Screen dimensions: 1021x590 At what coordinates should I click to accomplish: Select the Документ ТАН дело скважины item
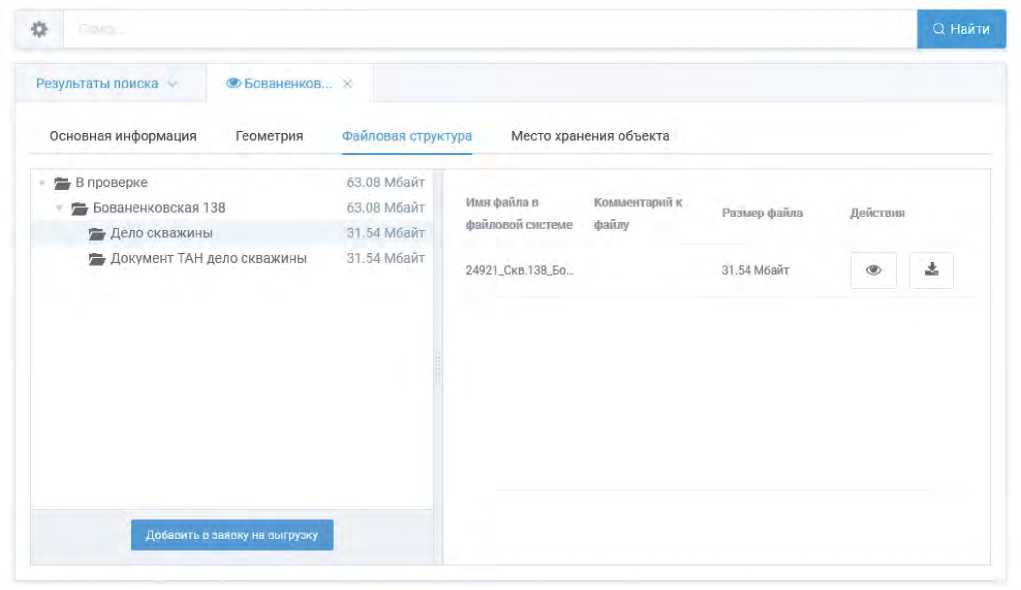pyautogui.click(x=208, y=259)
